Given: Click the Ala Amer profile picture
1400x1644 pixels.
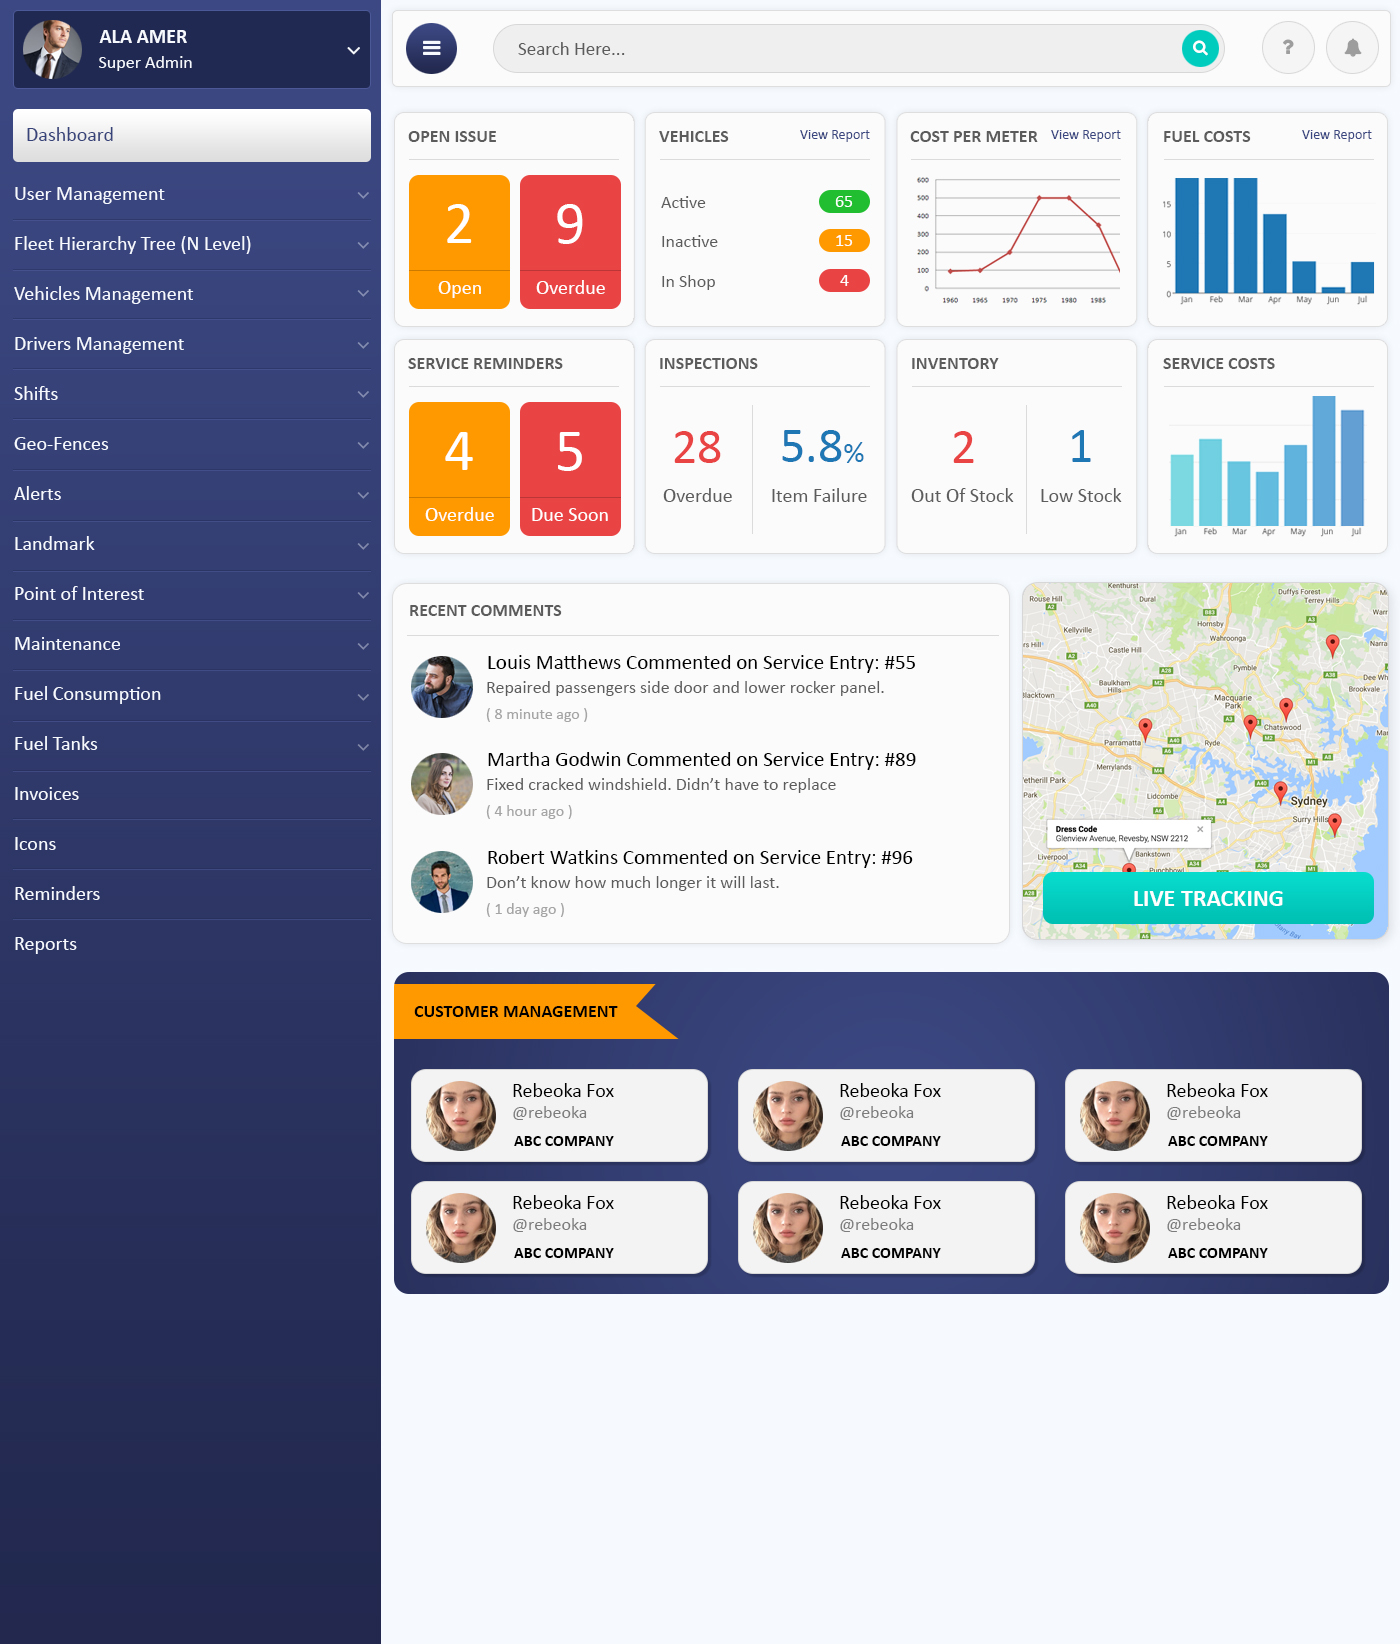Looking at the screenshot, I should point(52,49).
